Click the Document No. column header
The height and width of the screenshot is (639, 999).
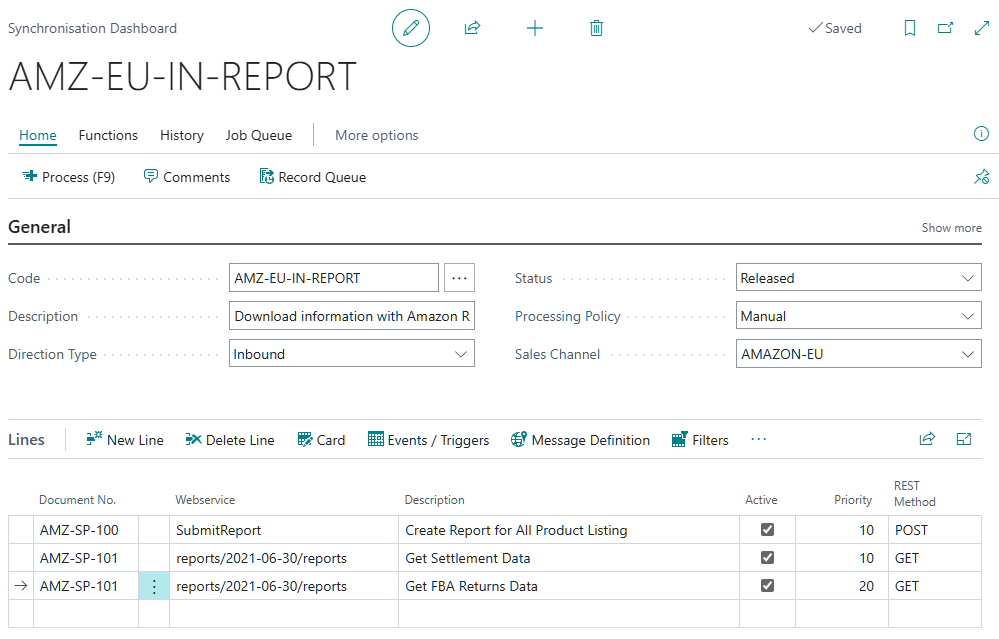[x=78, y=499]
